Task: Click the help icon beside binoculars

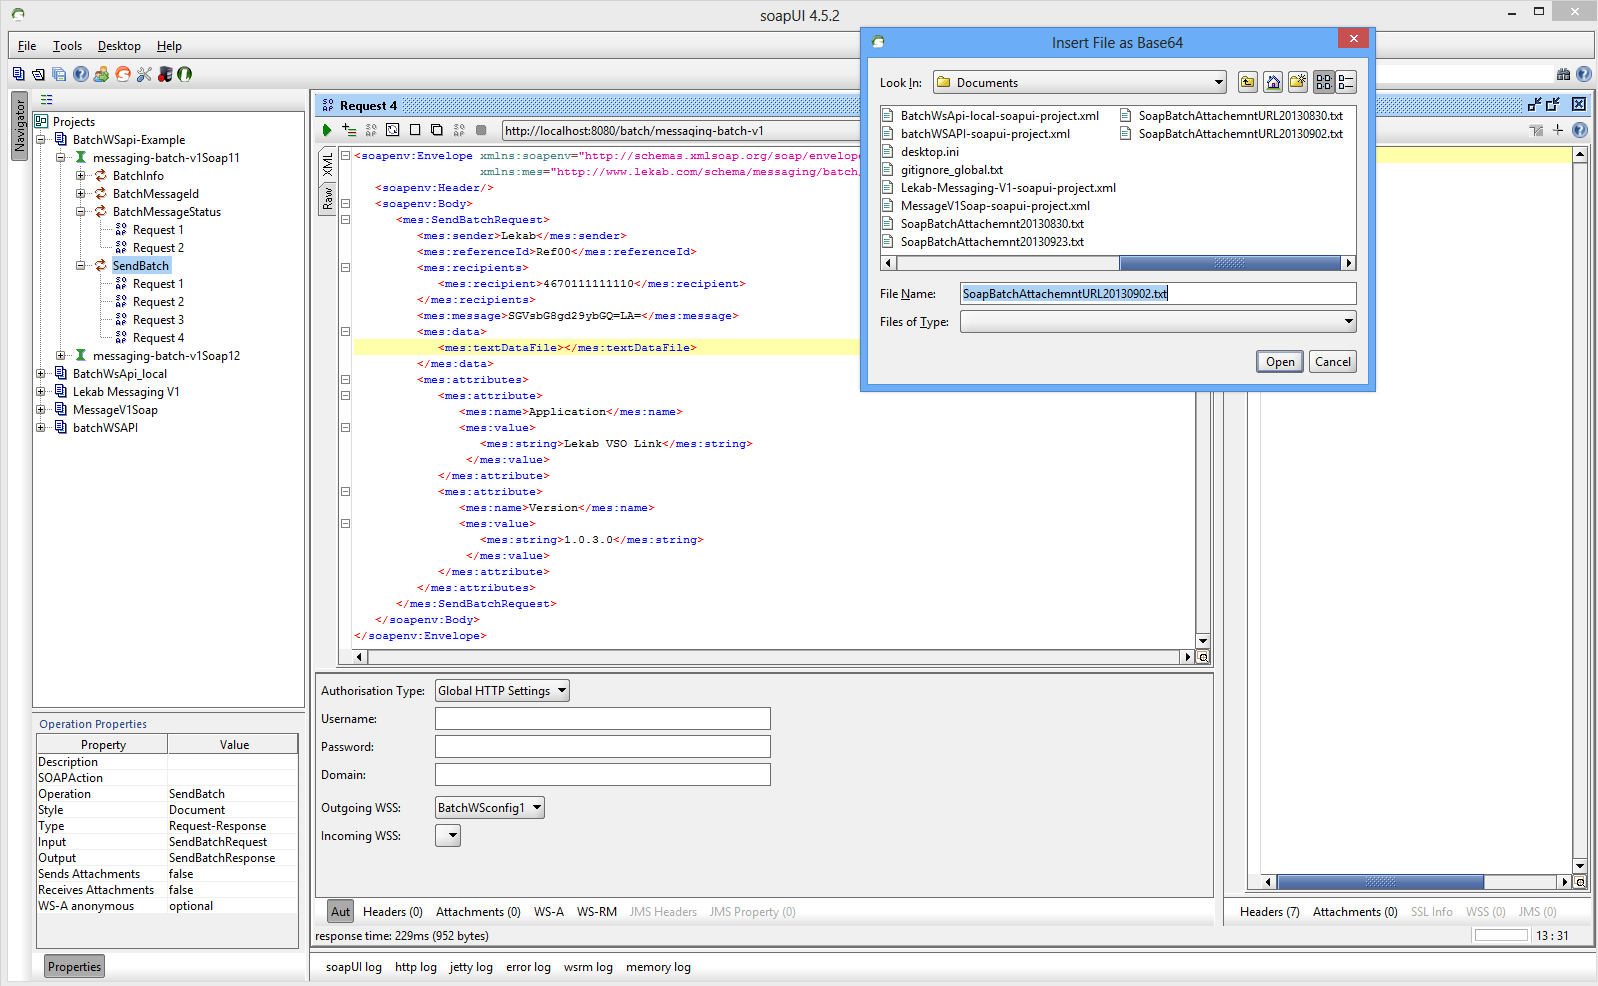Action: click(x=1584, y=74)
